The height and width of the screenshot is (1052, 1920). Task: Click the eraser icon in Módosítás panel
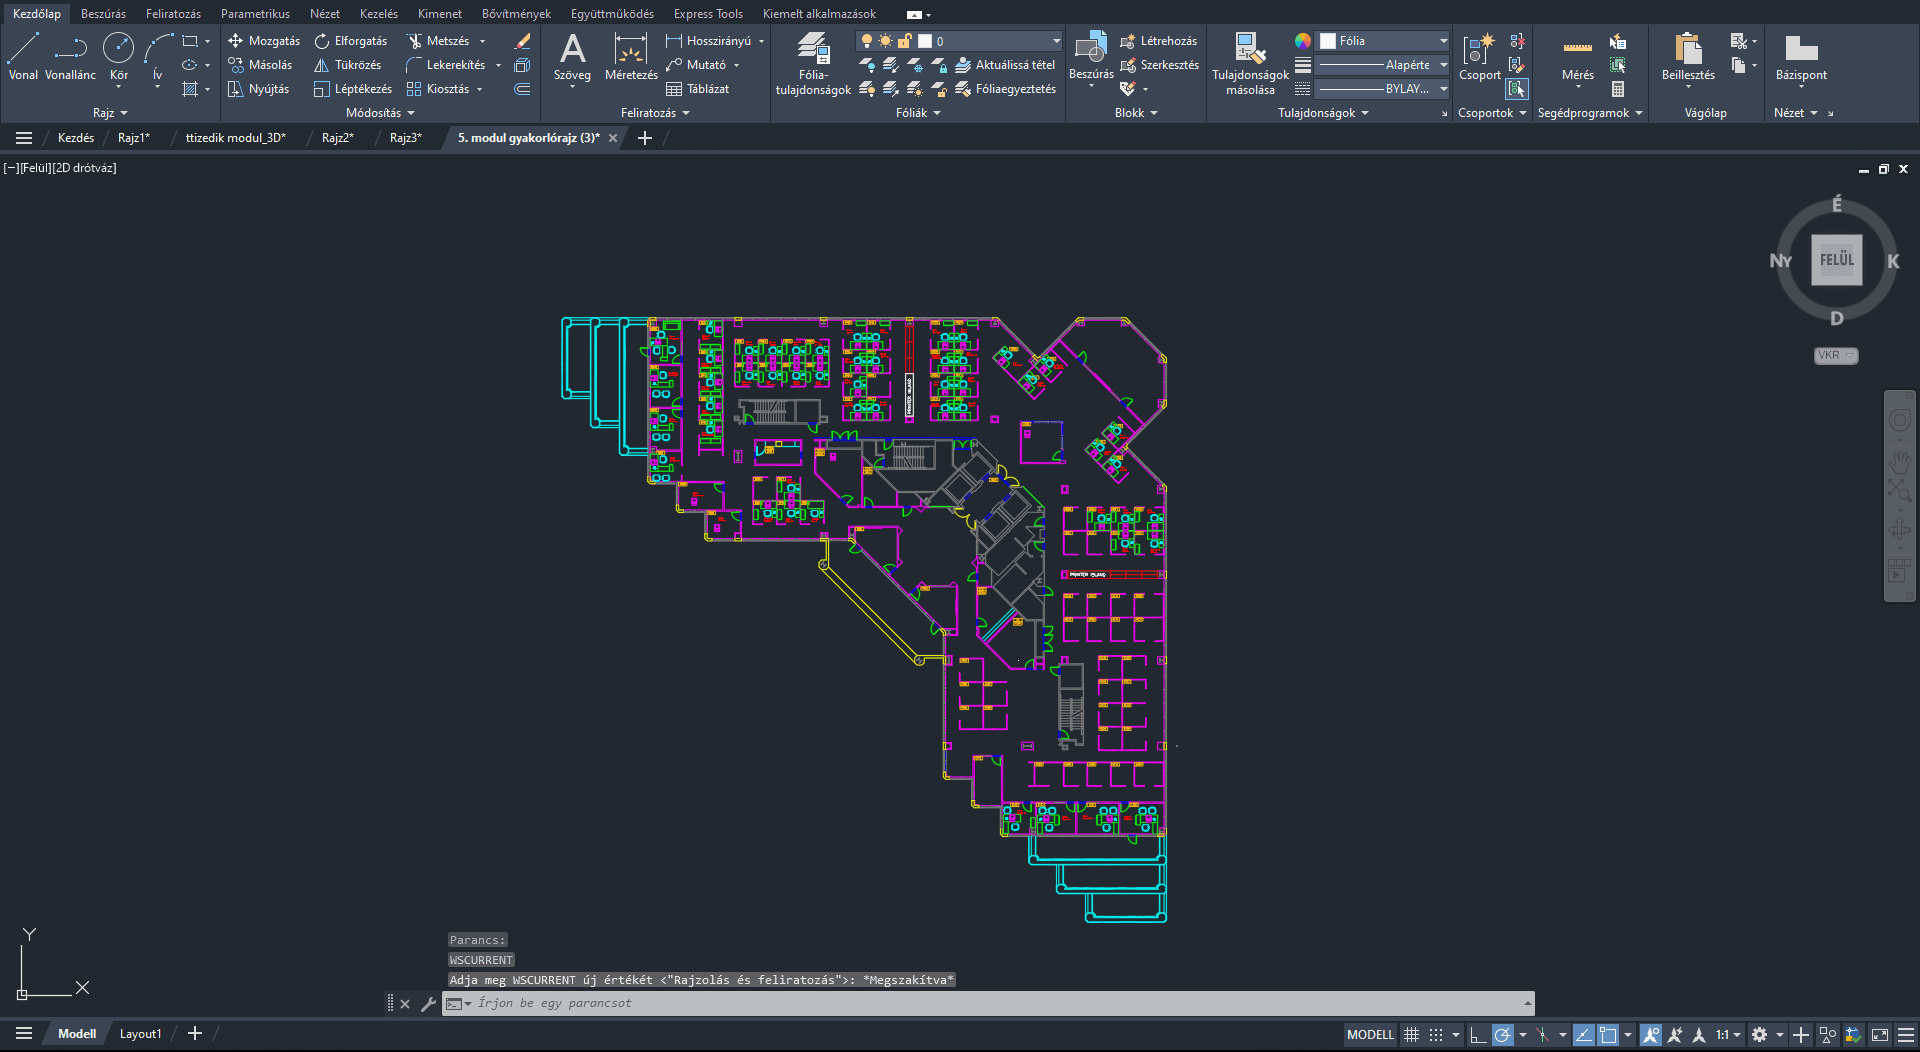522,41
